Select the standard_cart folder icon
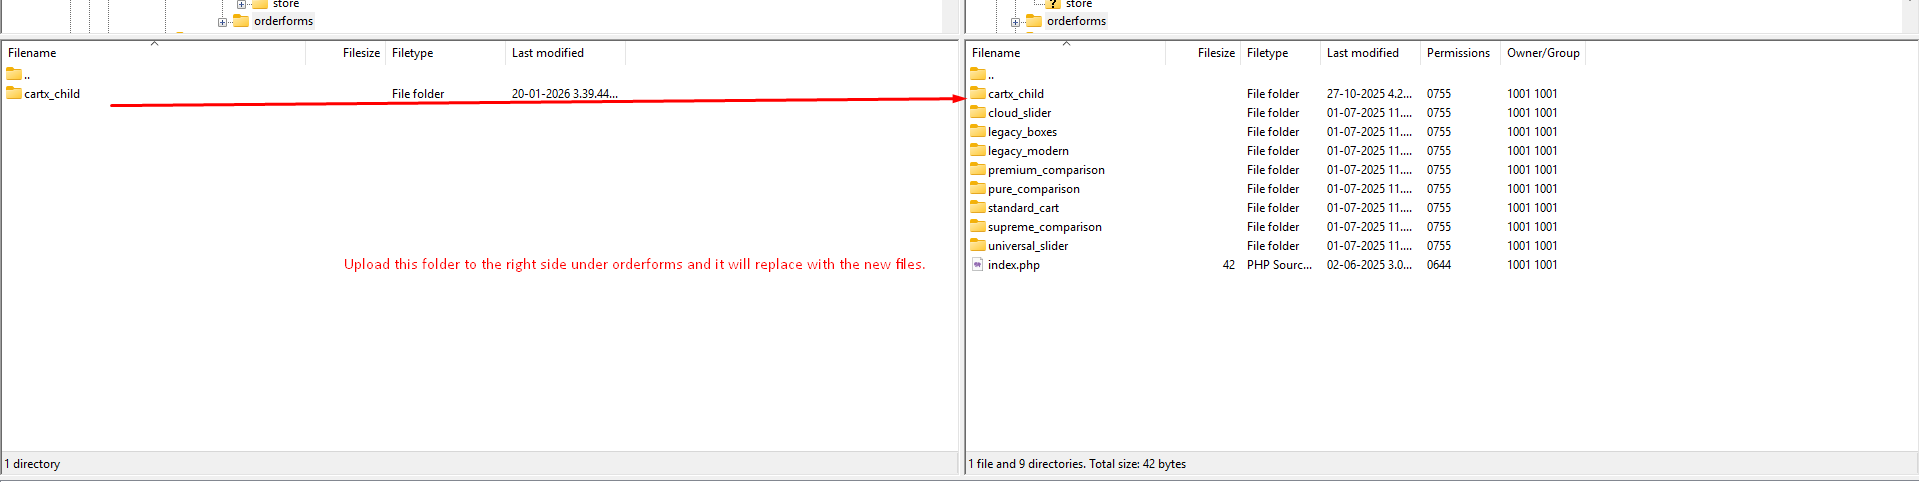The image size is (1919, 482). (978, 208)
